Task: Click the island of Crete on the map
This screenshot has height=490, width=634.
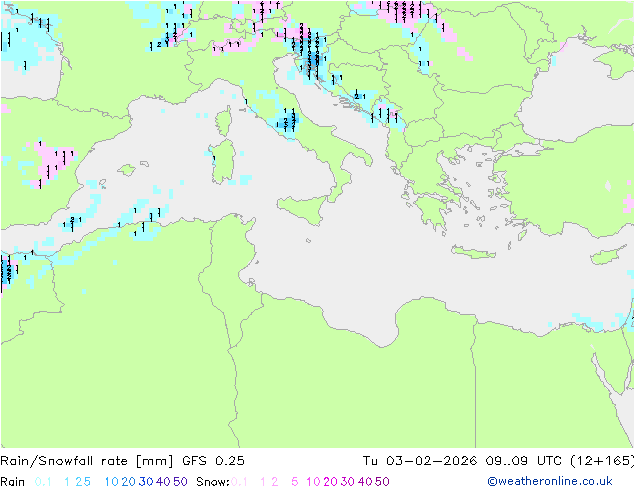Action: pyautogui.click(x=473, y=252)
